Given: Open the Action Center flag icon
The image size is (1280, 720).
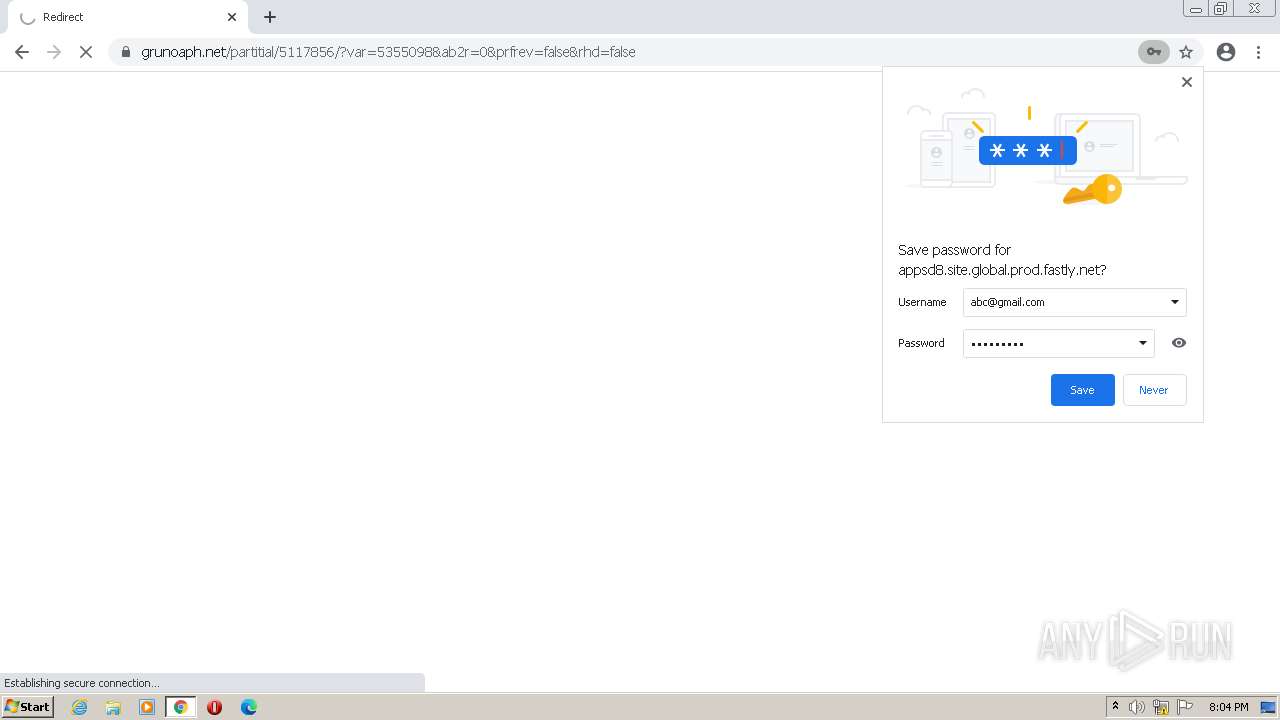Looking at the screenshot, I should tap(1185, 707).
